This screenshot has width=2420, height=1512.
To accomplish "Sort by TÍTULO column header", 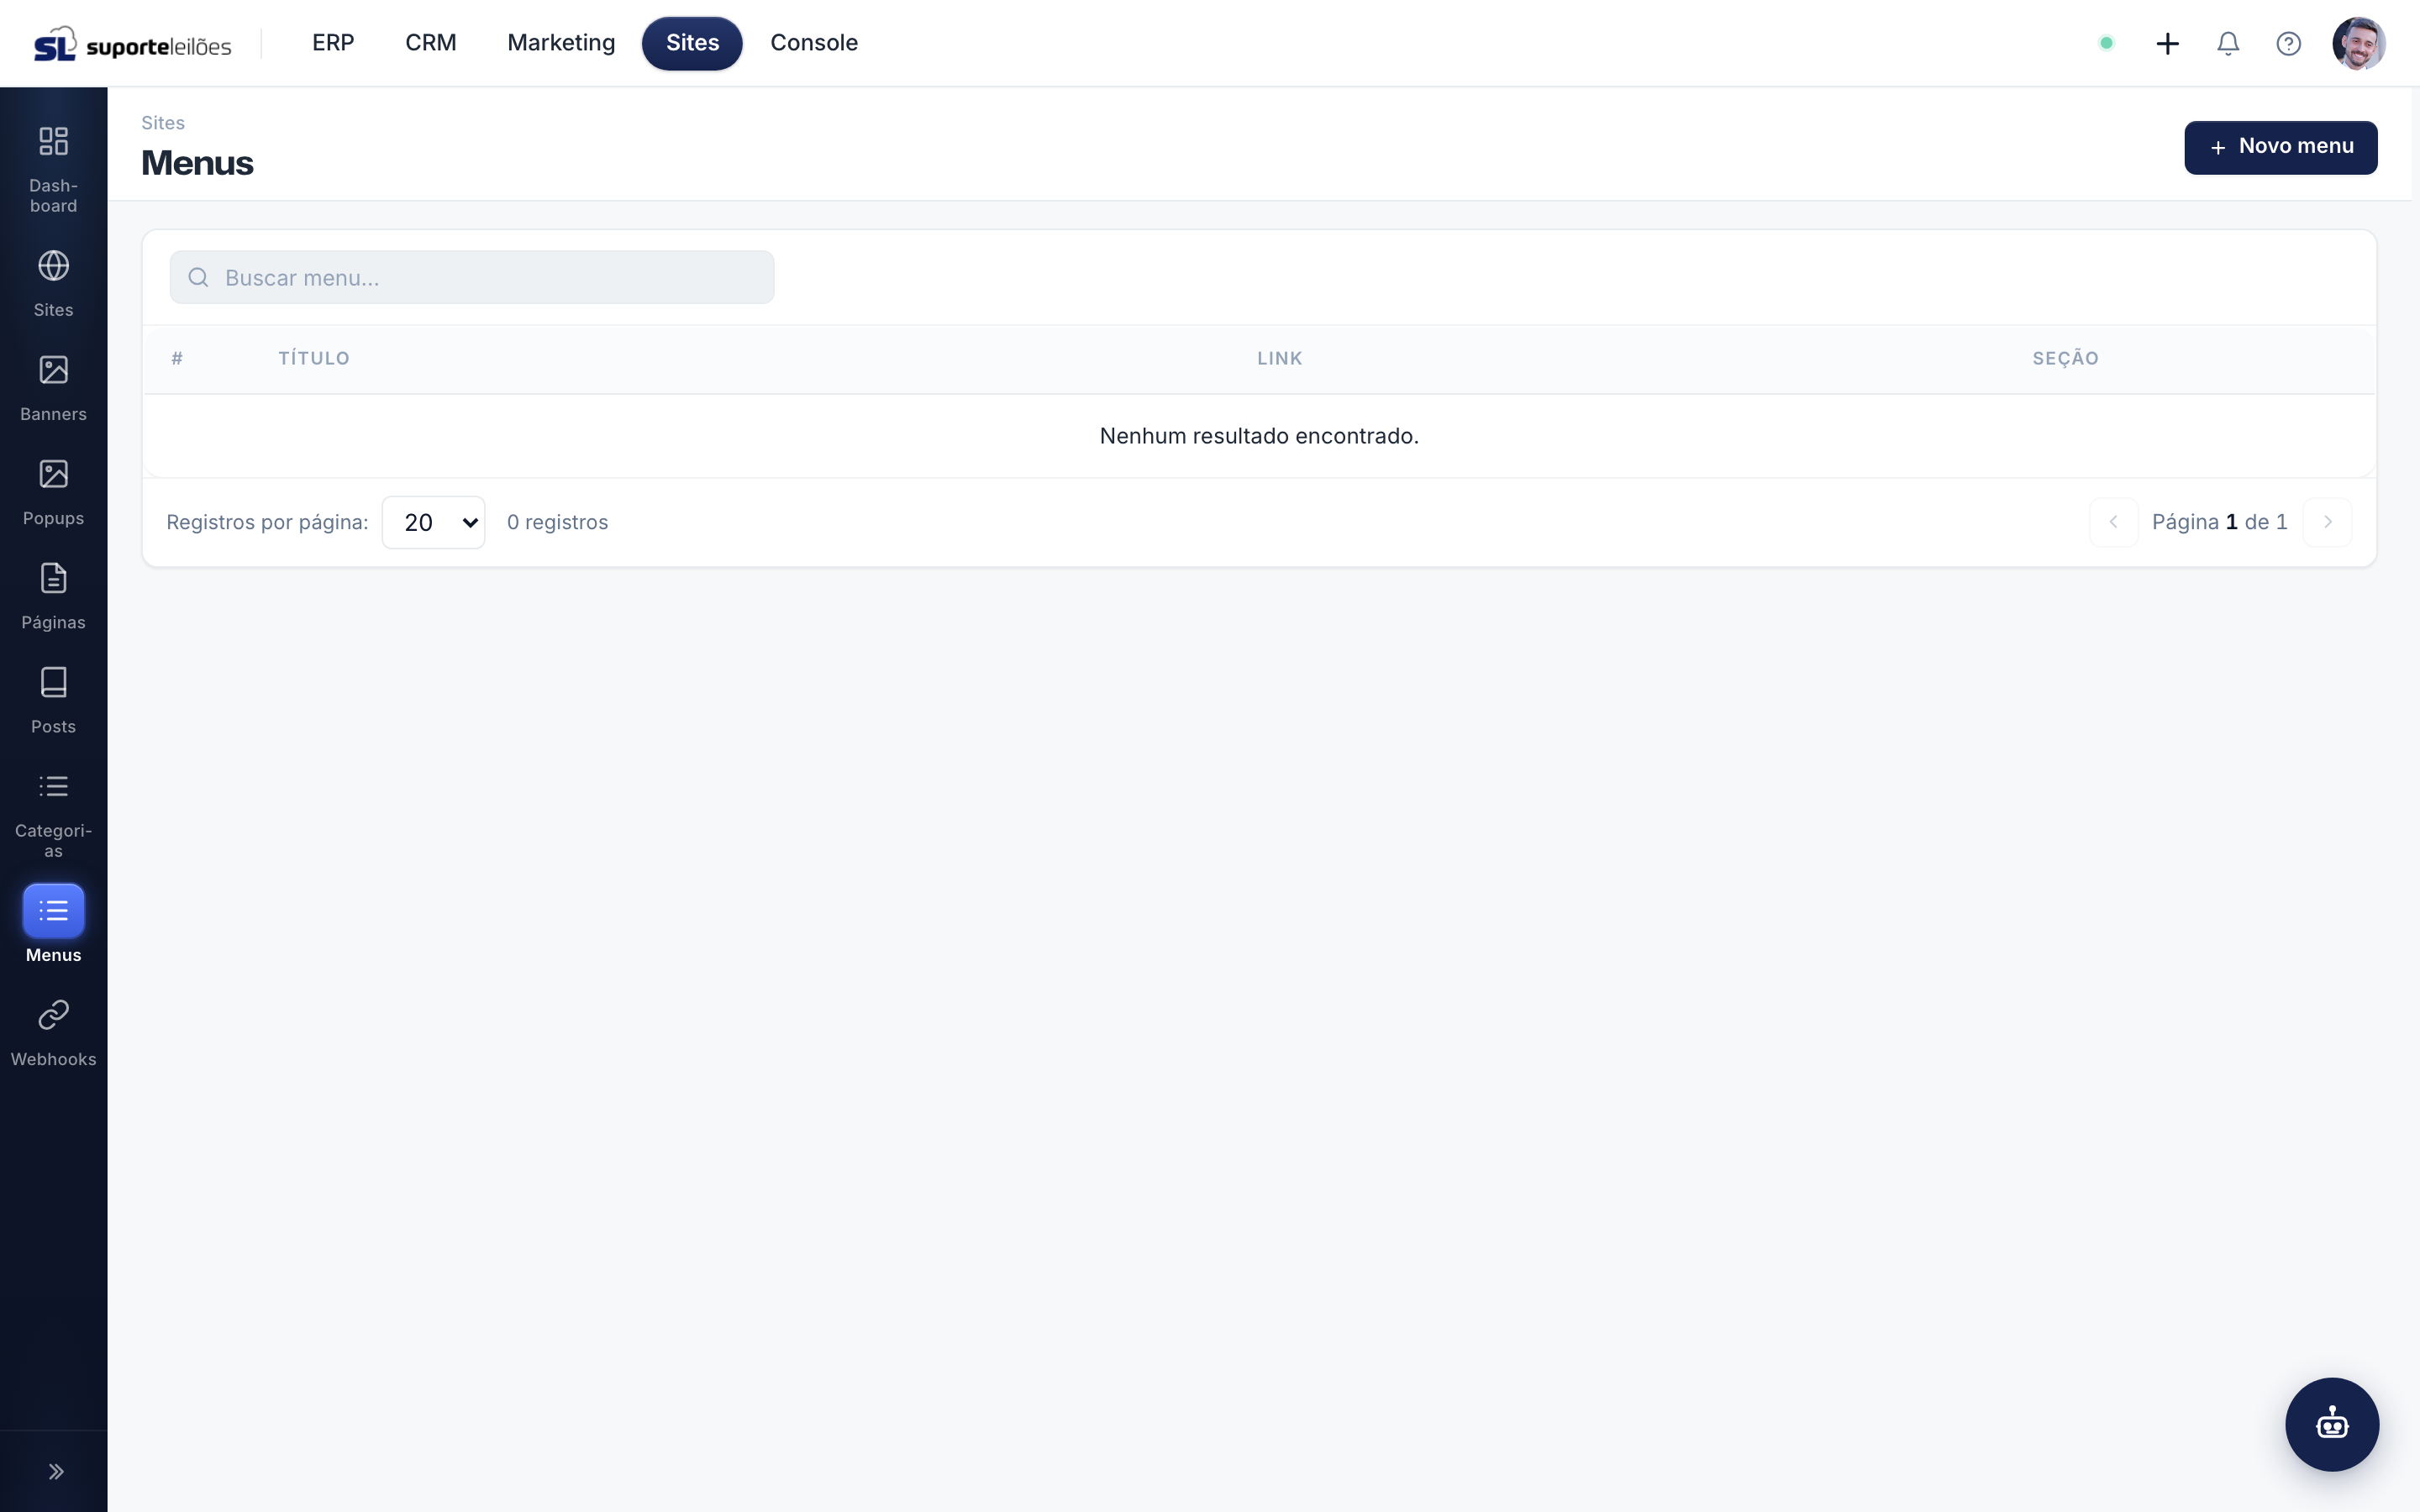I will click(314, 358).
